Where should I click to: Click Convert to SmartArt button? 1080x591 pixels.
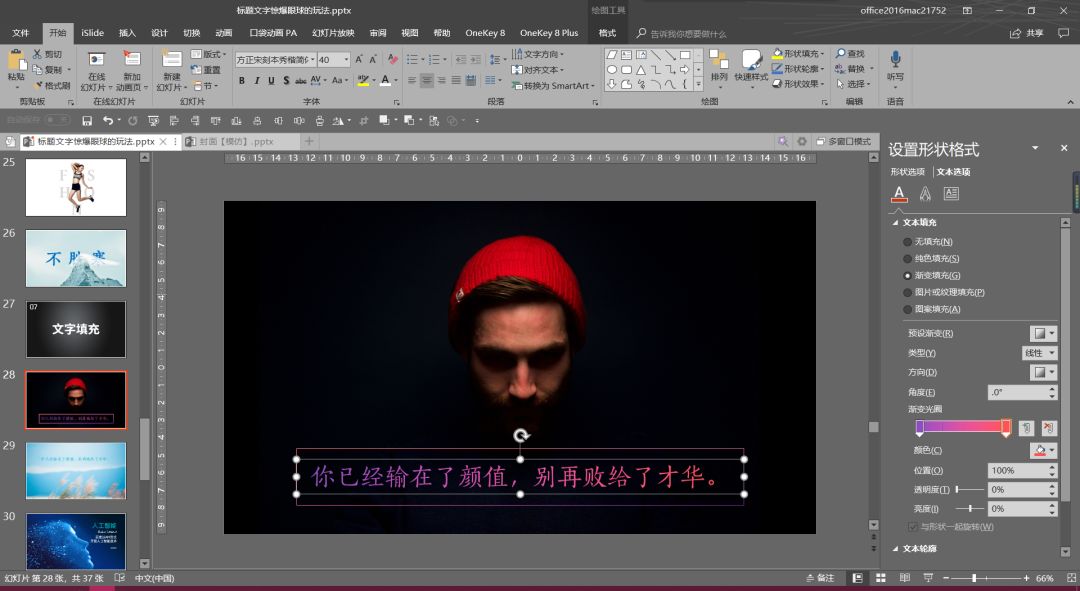pos(551,85)
